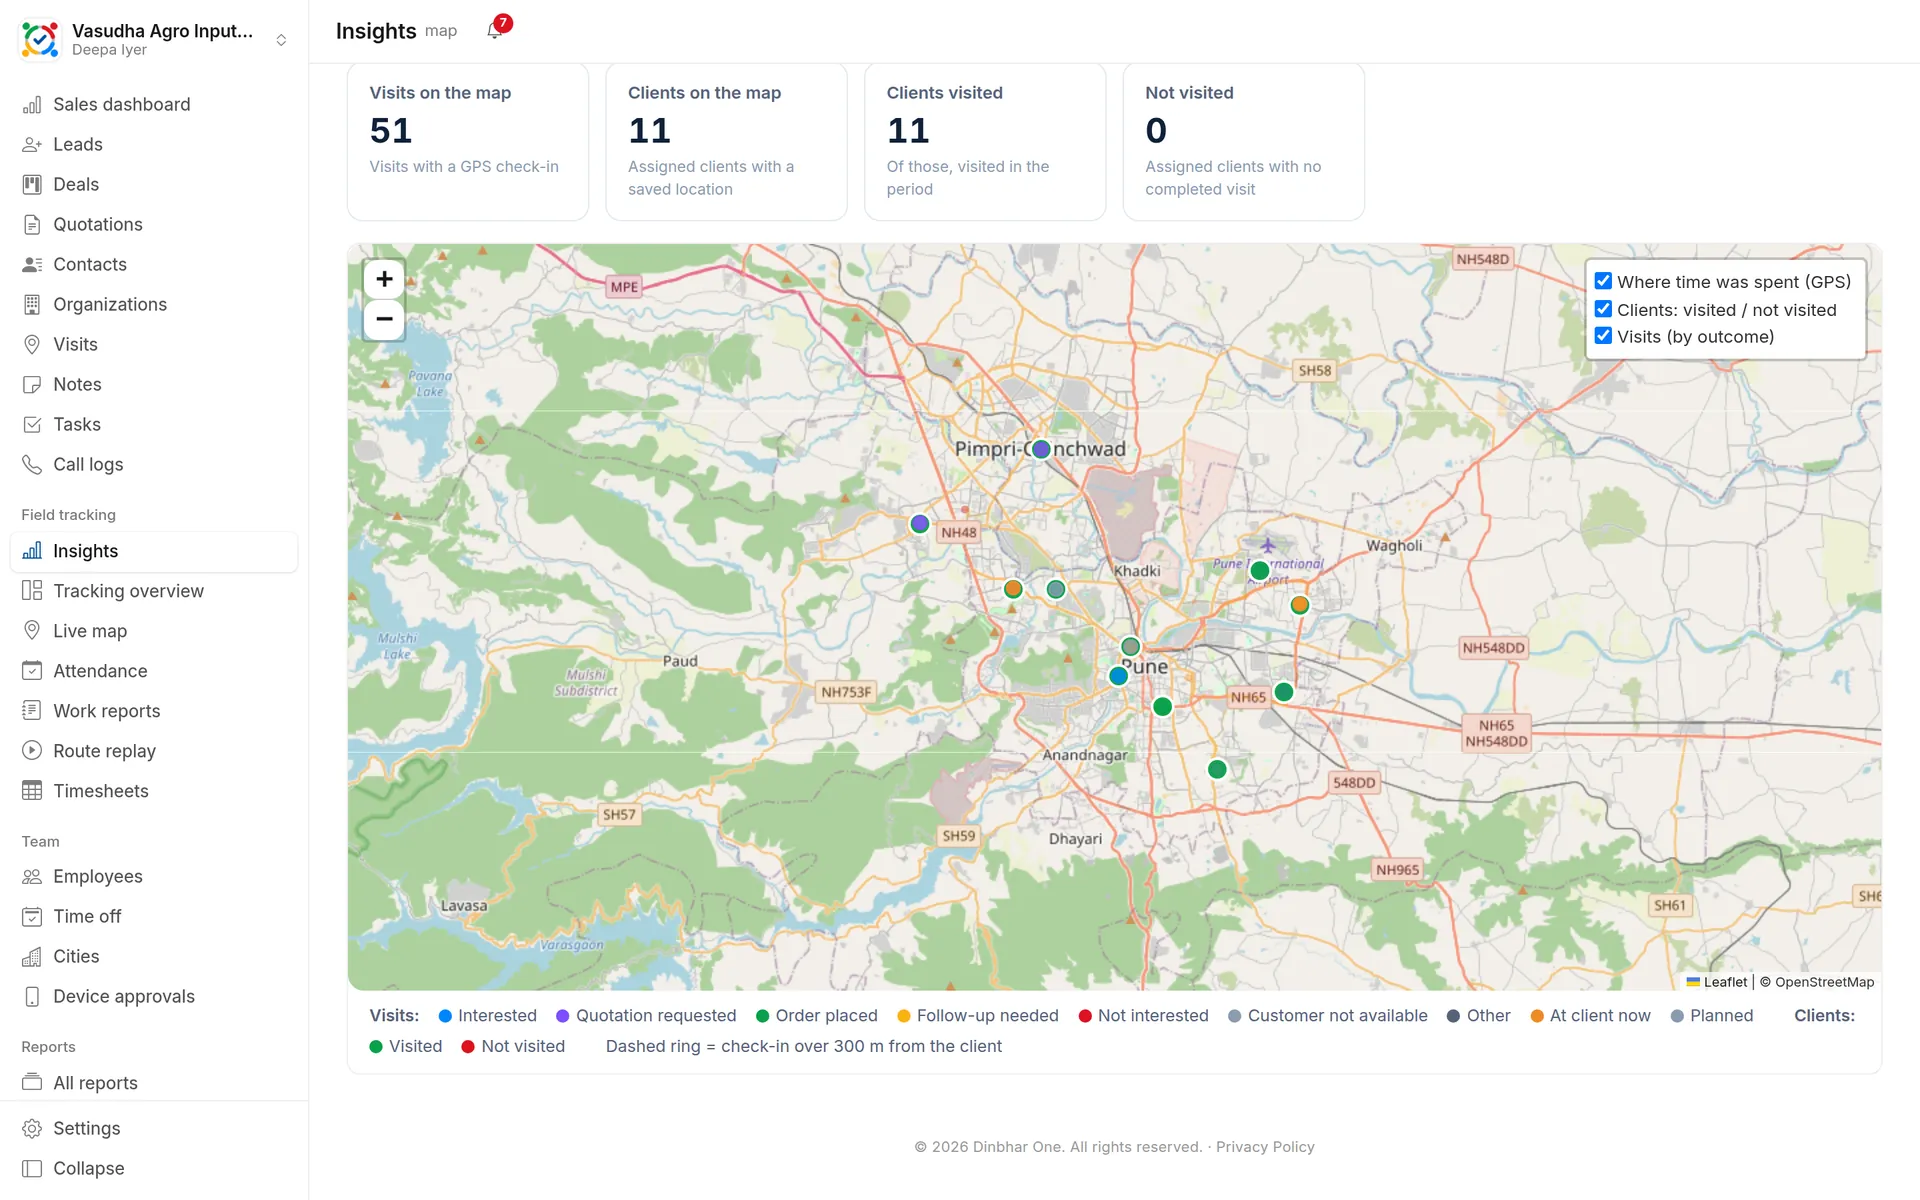
Task: Zoom in the map with plus button
Action: (384, 279)
